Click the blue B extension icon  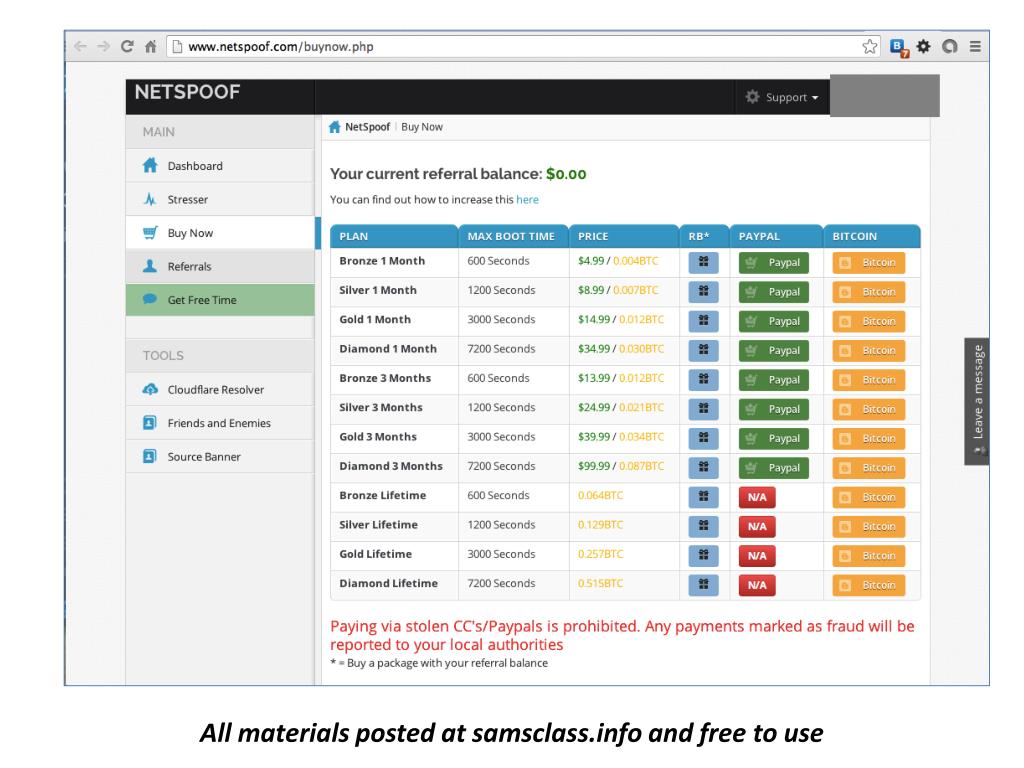click(899, 47)
